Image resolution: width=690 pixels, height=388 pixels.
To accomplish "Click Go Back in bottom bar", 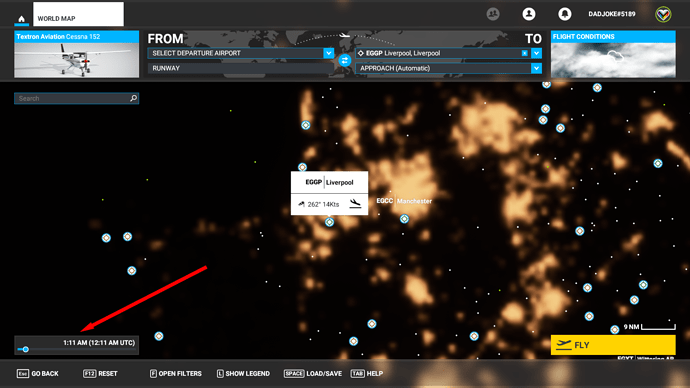I will (x=38, y=373).
